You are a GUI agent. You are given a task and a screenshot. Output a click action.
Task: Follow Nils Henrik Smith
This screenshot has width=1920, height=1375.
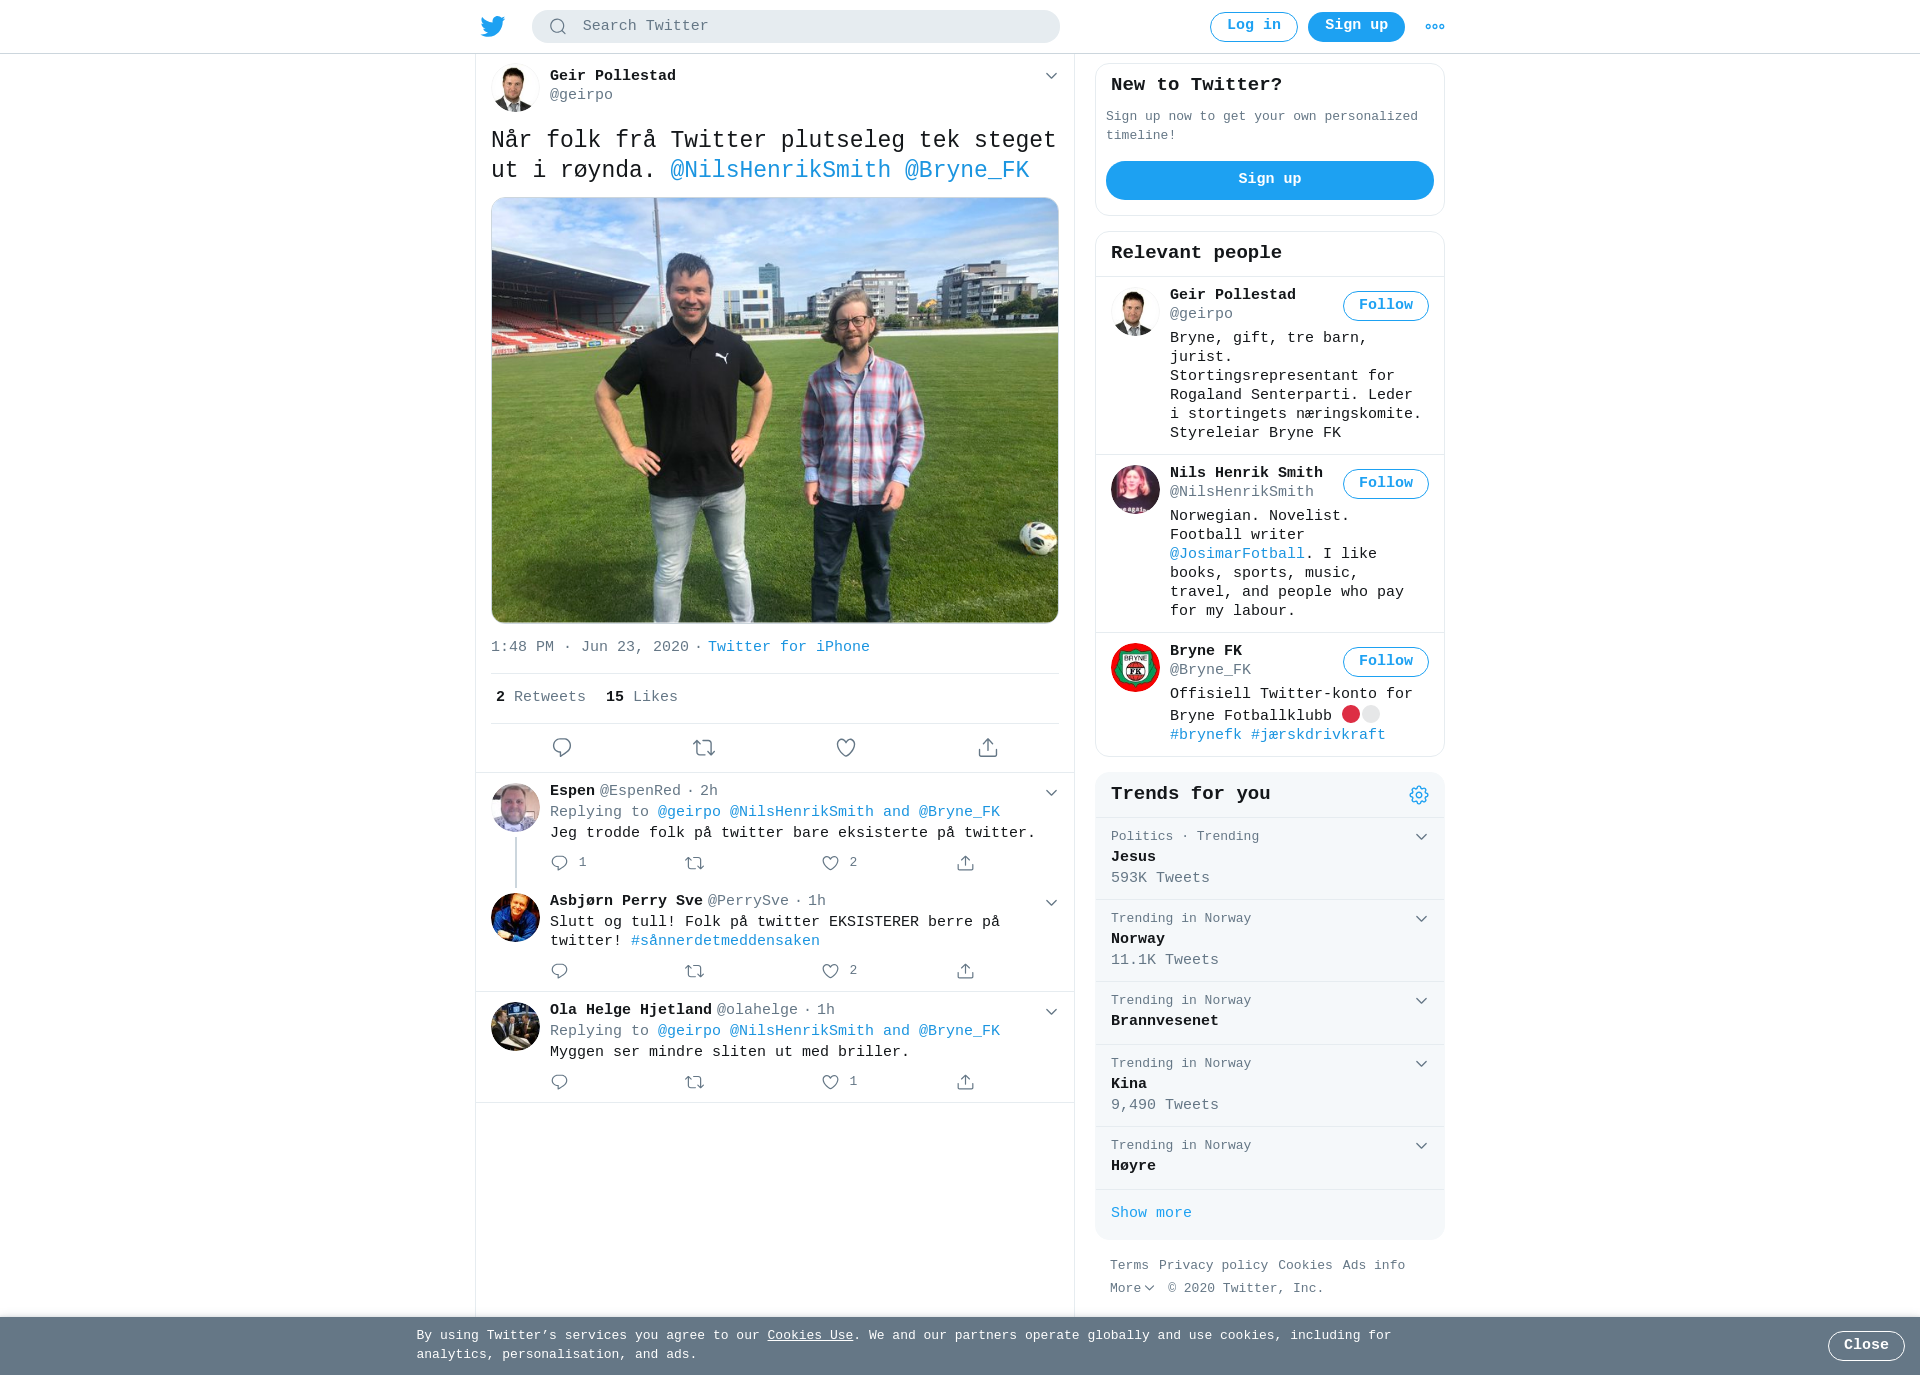1386,484
